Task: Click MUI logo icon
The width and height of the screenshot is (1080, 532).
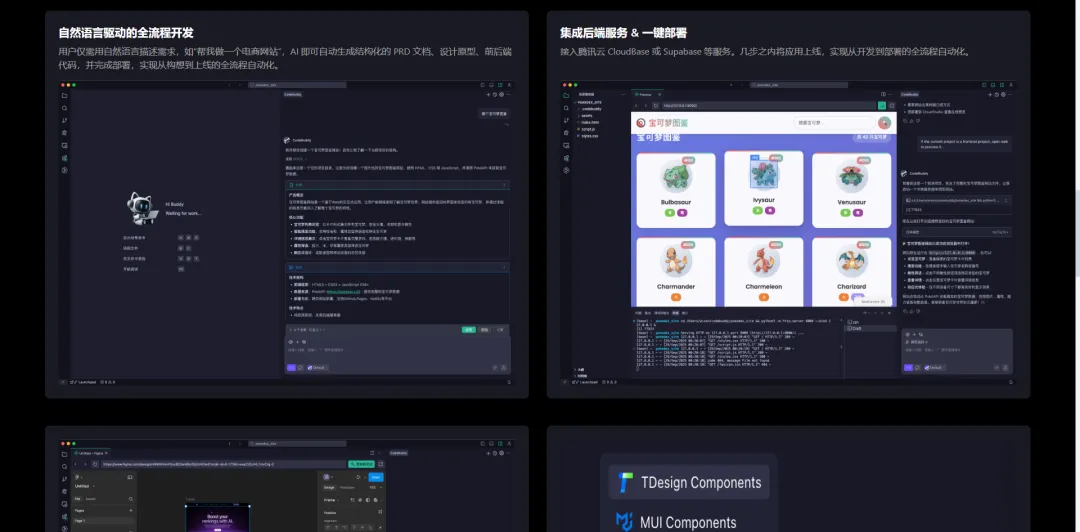Action: pyautogui.click(x=625, y=522)
